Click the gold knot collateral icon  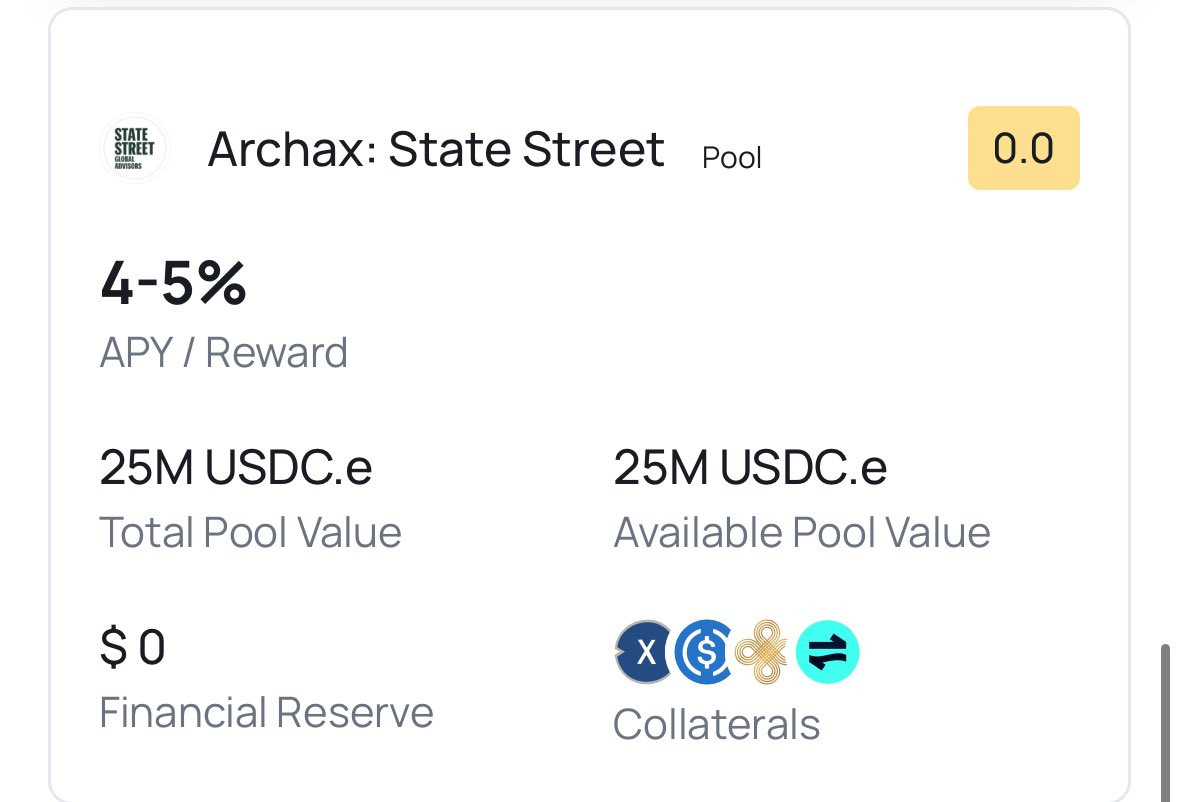(763, 652)
